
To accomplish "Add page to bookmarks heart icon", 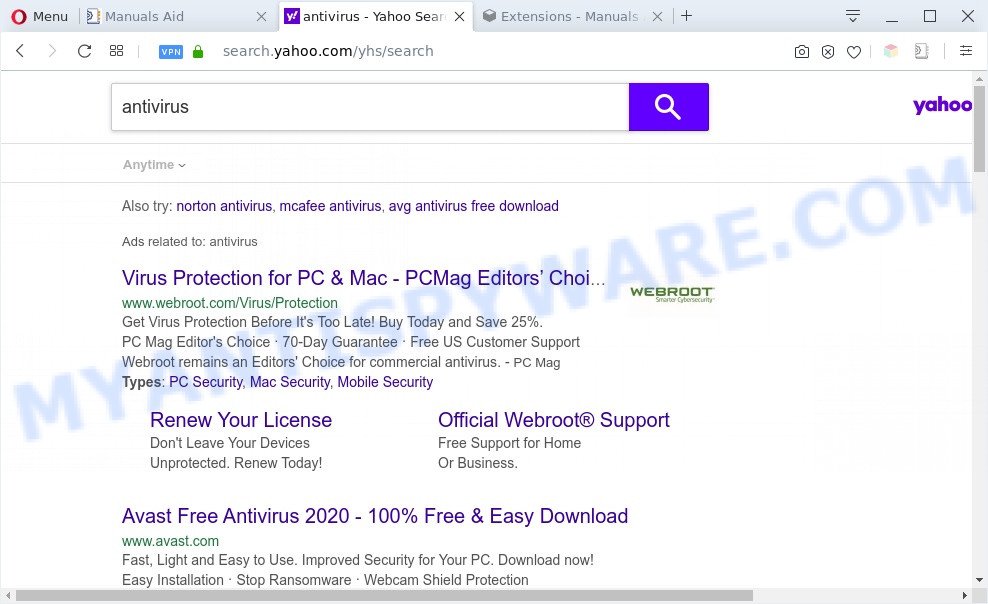I will click(x=854, y=52).
